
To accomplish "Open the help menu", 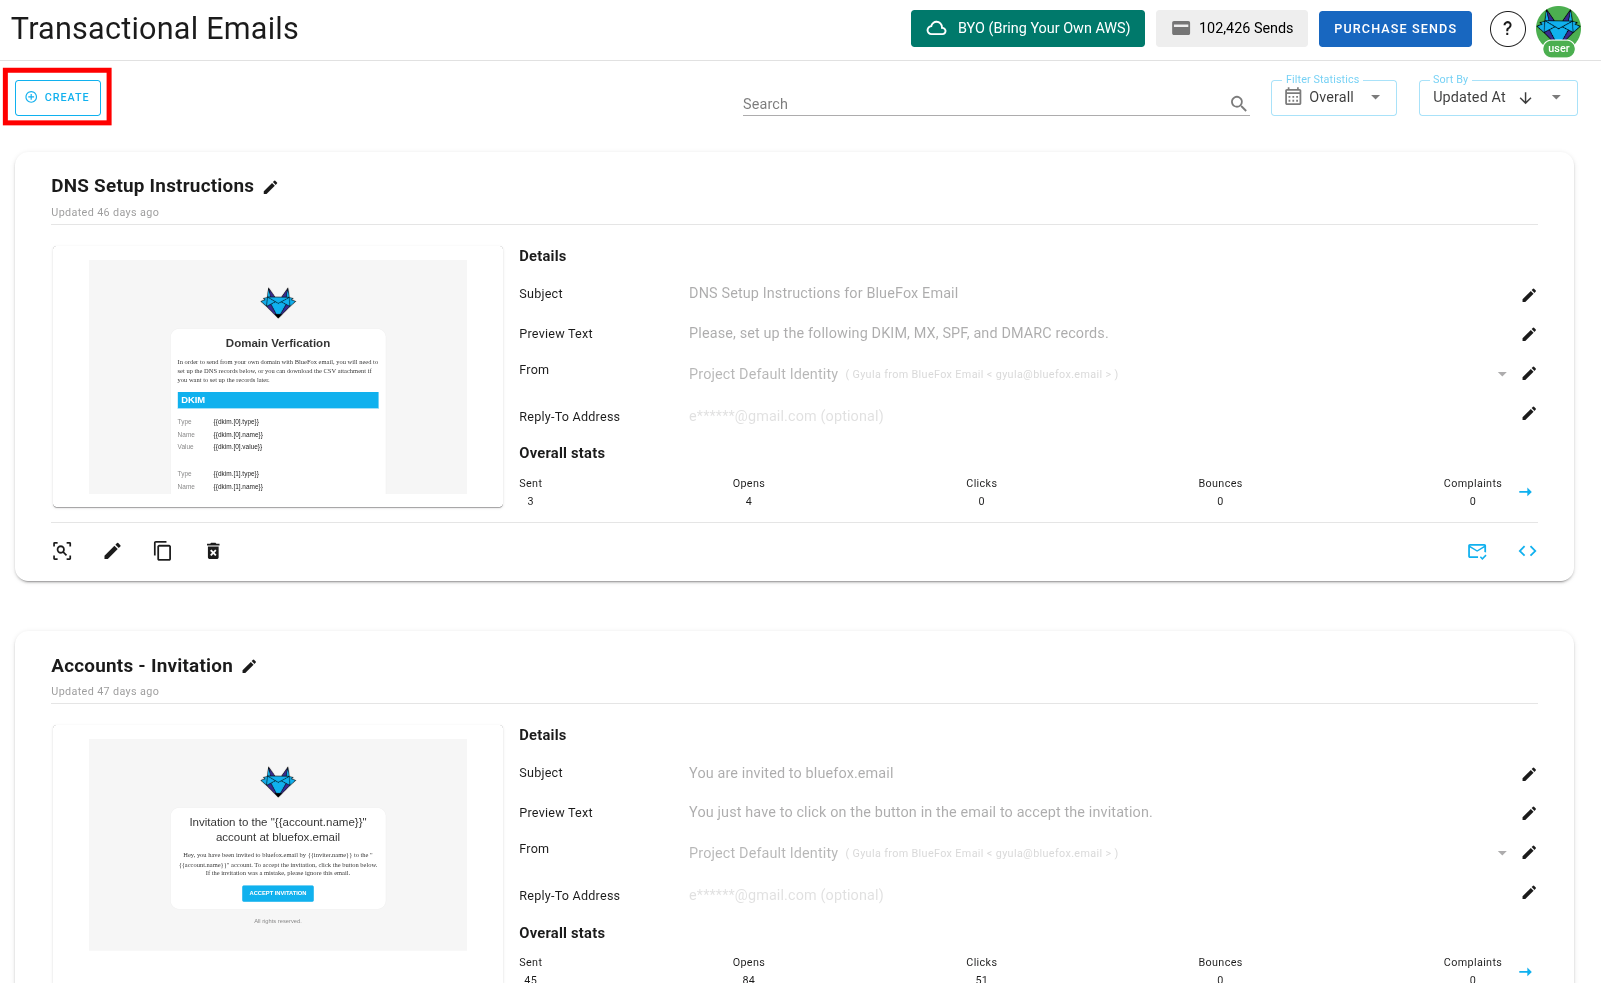I will coord(1508,28).
